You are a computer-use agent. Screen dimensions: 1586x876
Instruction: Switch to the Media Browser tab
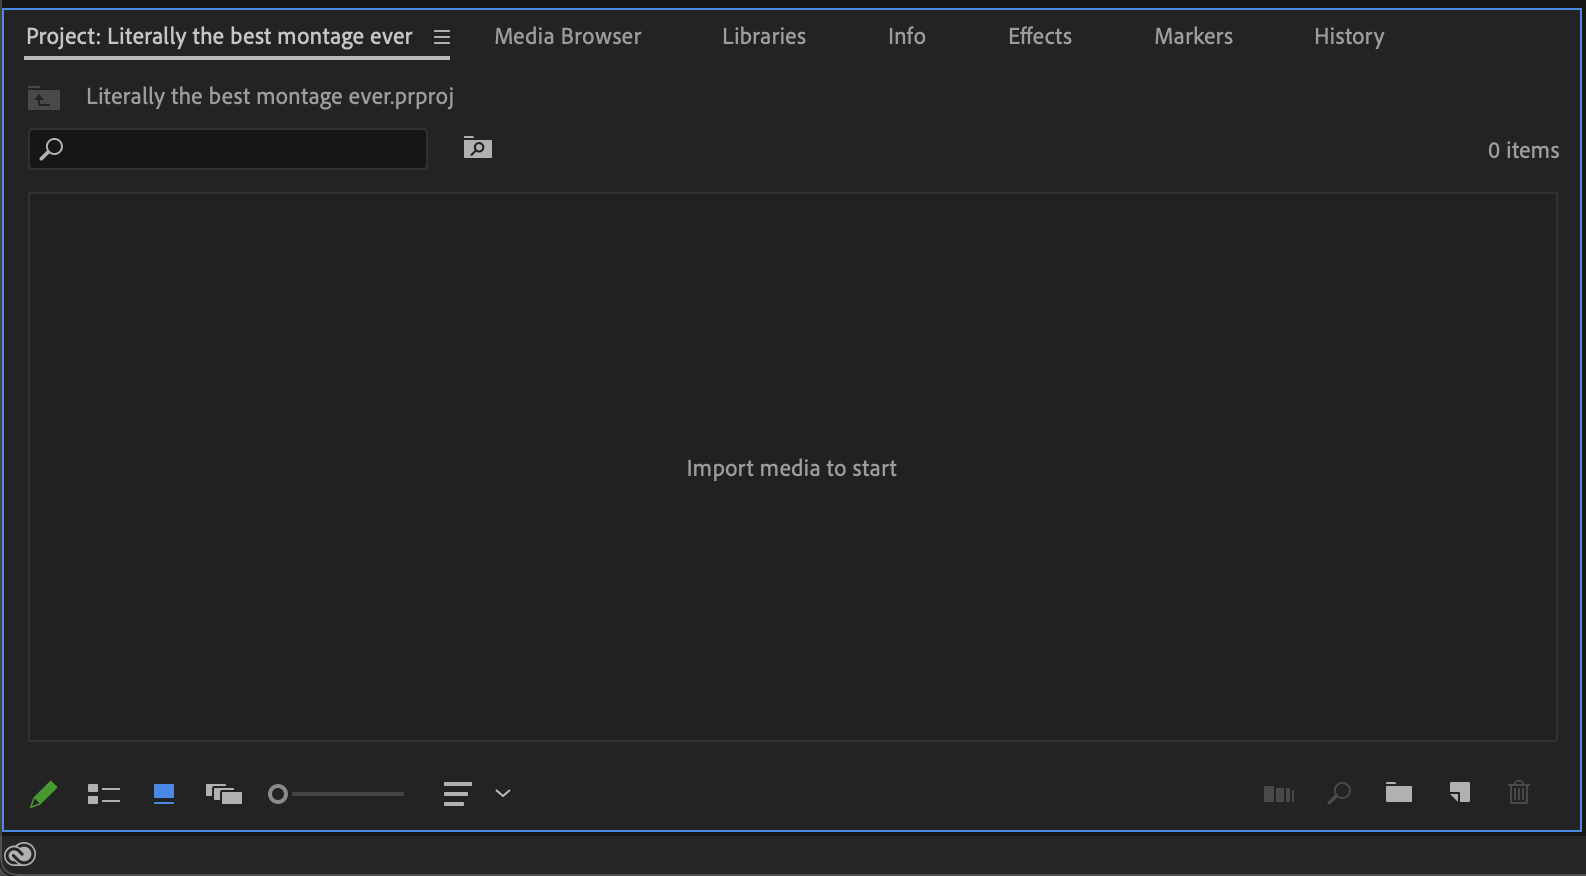click(568, 36)
